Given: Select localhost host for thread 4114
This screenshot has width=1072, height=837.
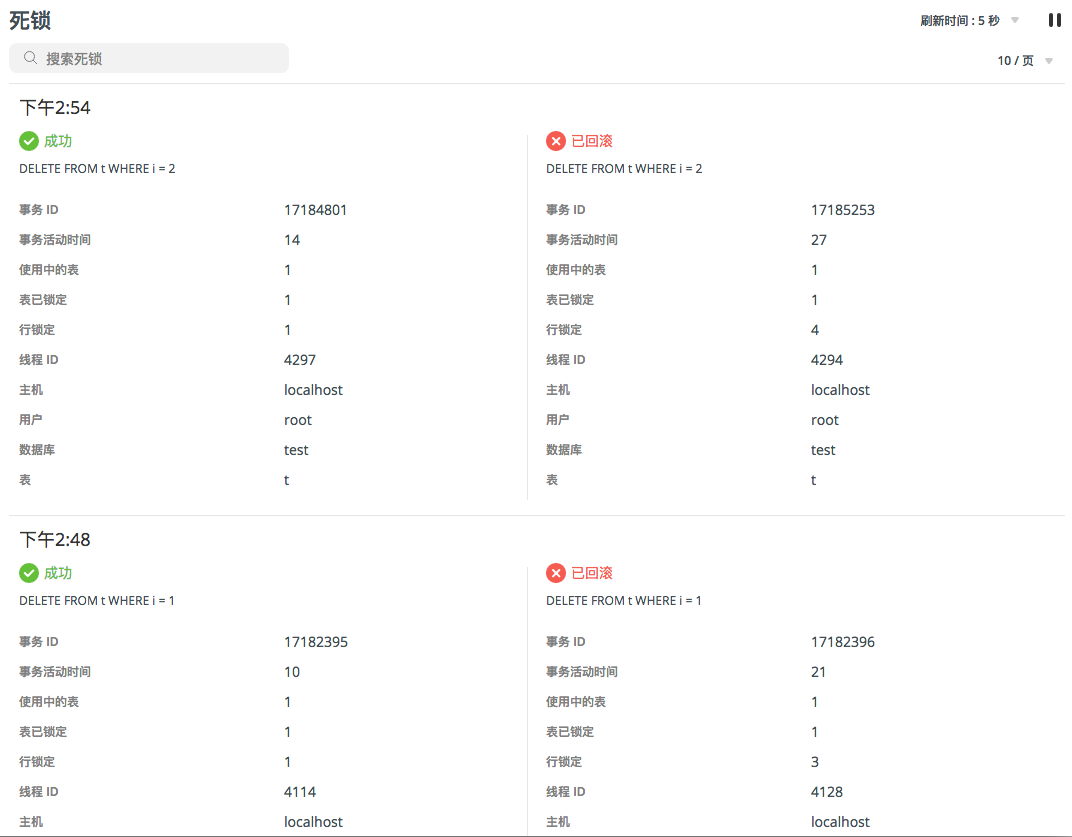Looking at the screenshot, I should coord(313,822).
